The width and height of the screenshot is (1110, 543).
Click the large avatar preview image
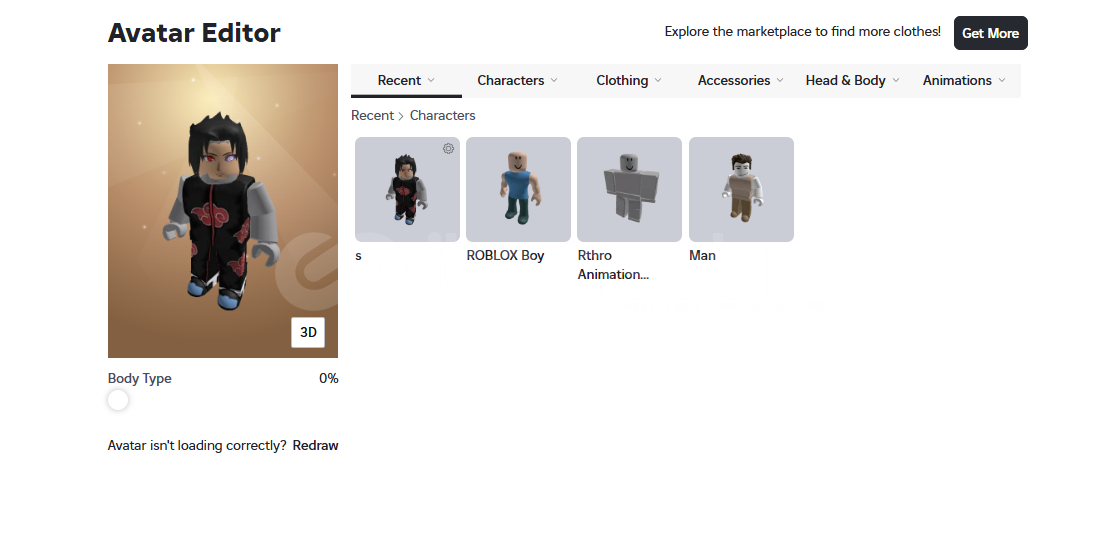point(223,211)
